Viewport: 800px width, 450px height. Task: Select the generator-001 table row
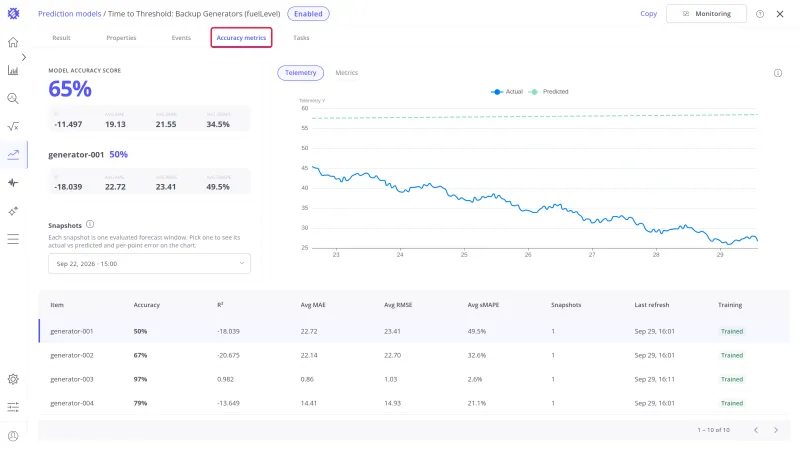point(414,331)
